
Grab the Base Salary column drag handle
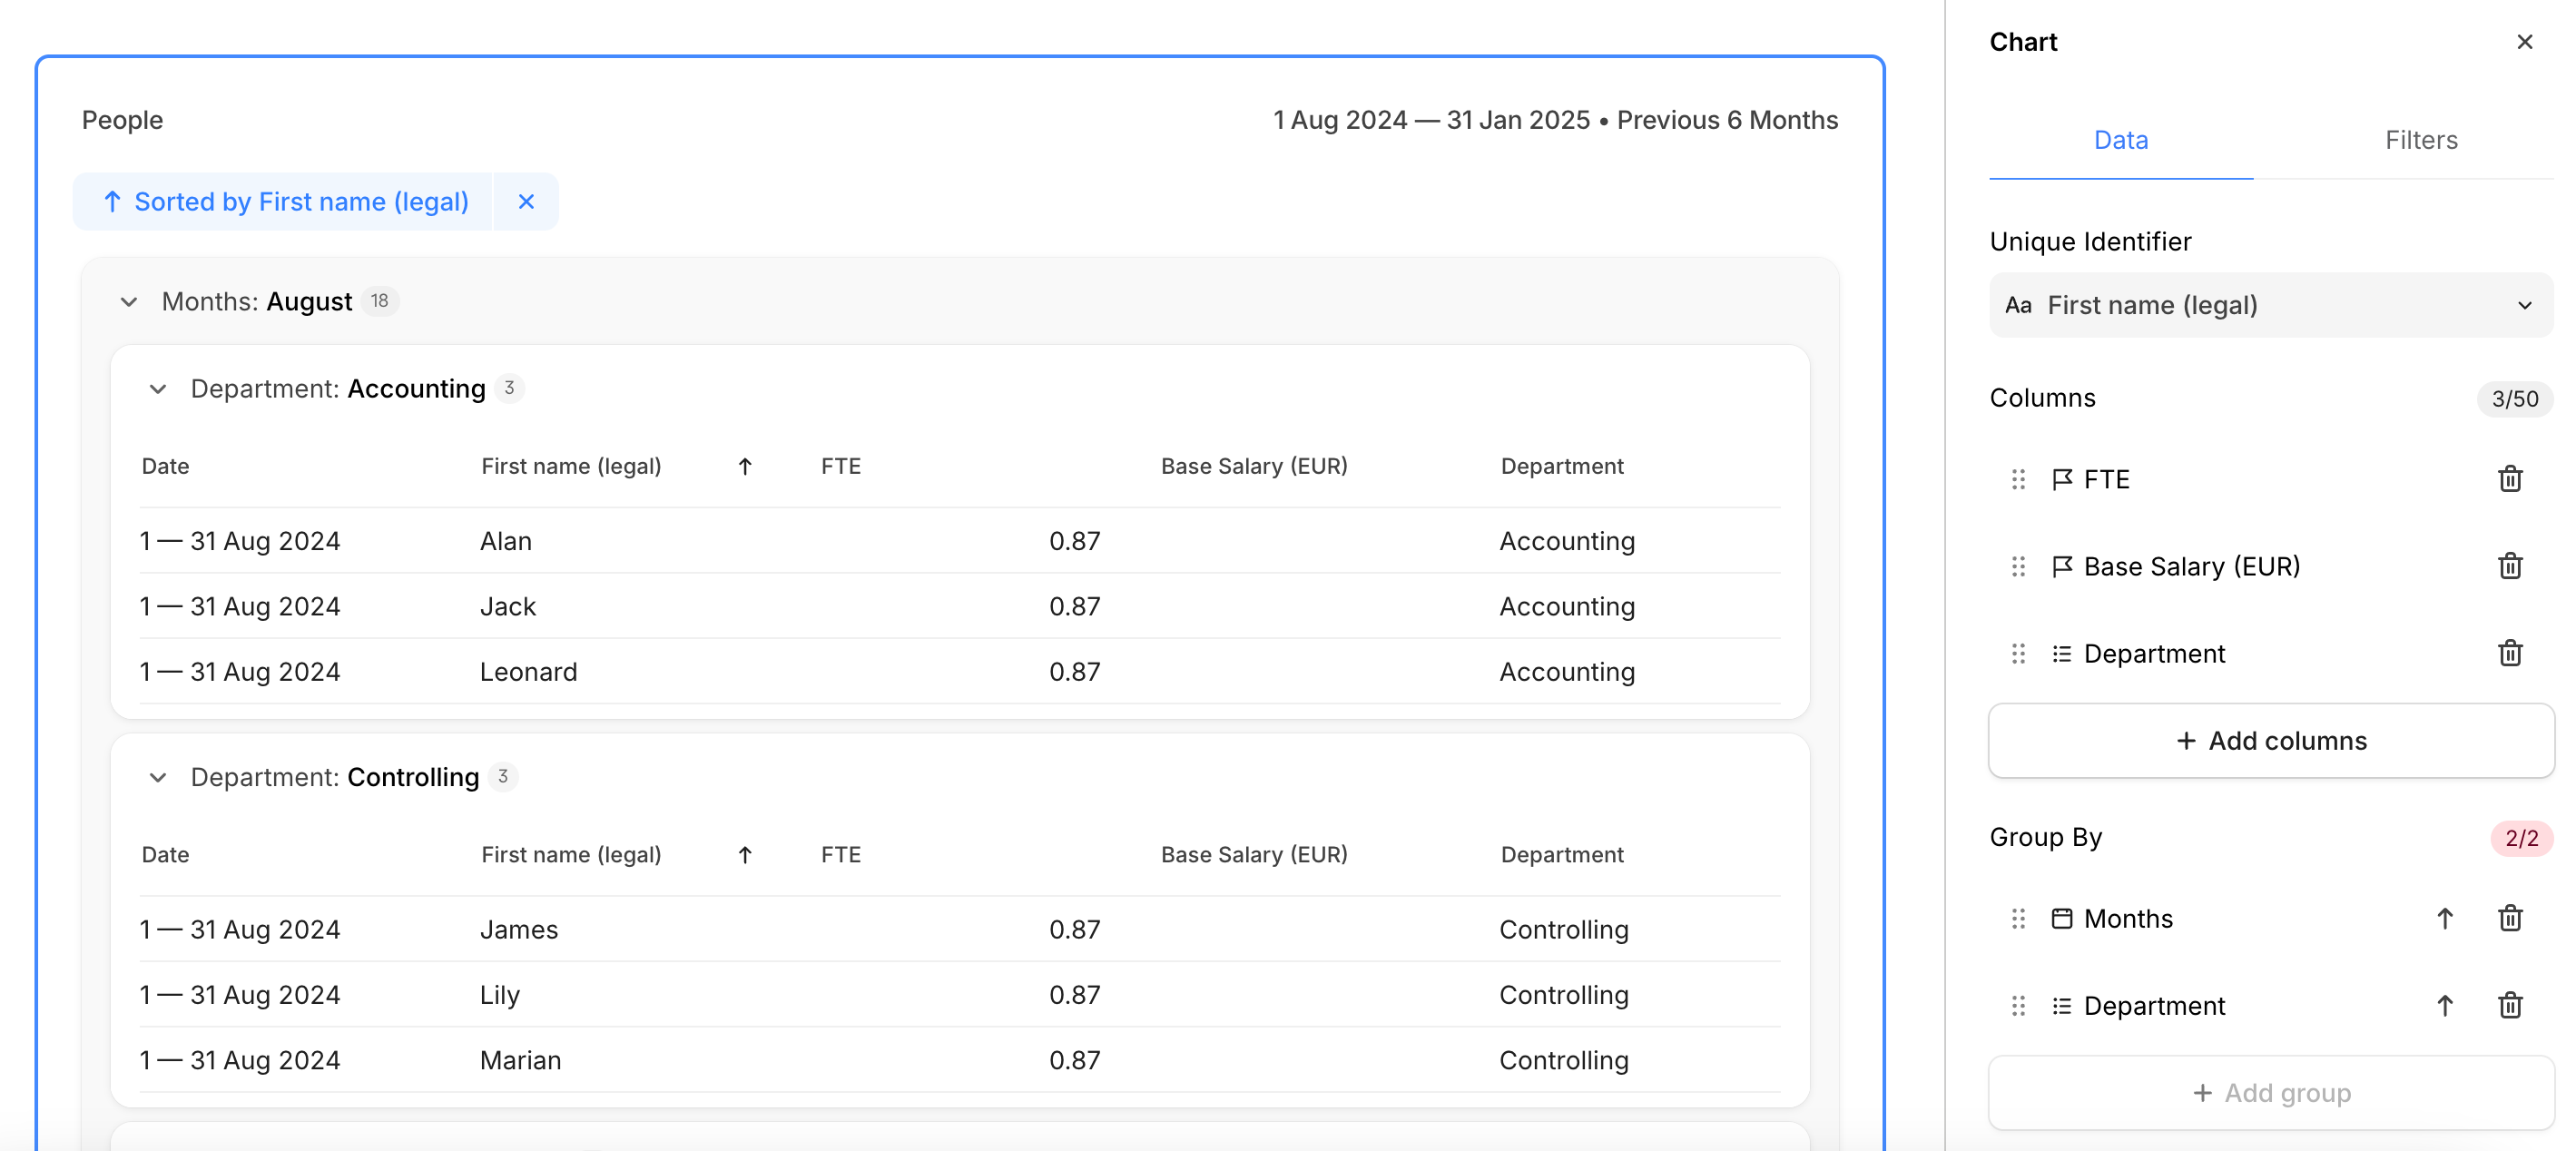(x=2018, y=566)
